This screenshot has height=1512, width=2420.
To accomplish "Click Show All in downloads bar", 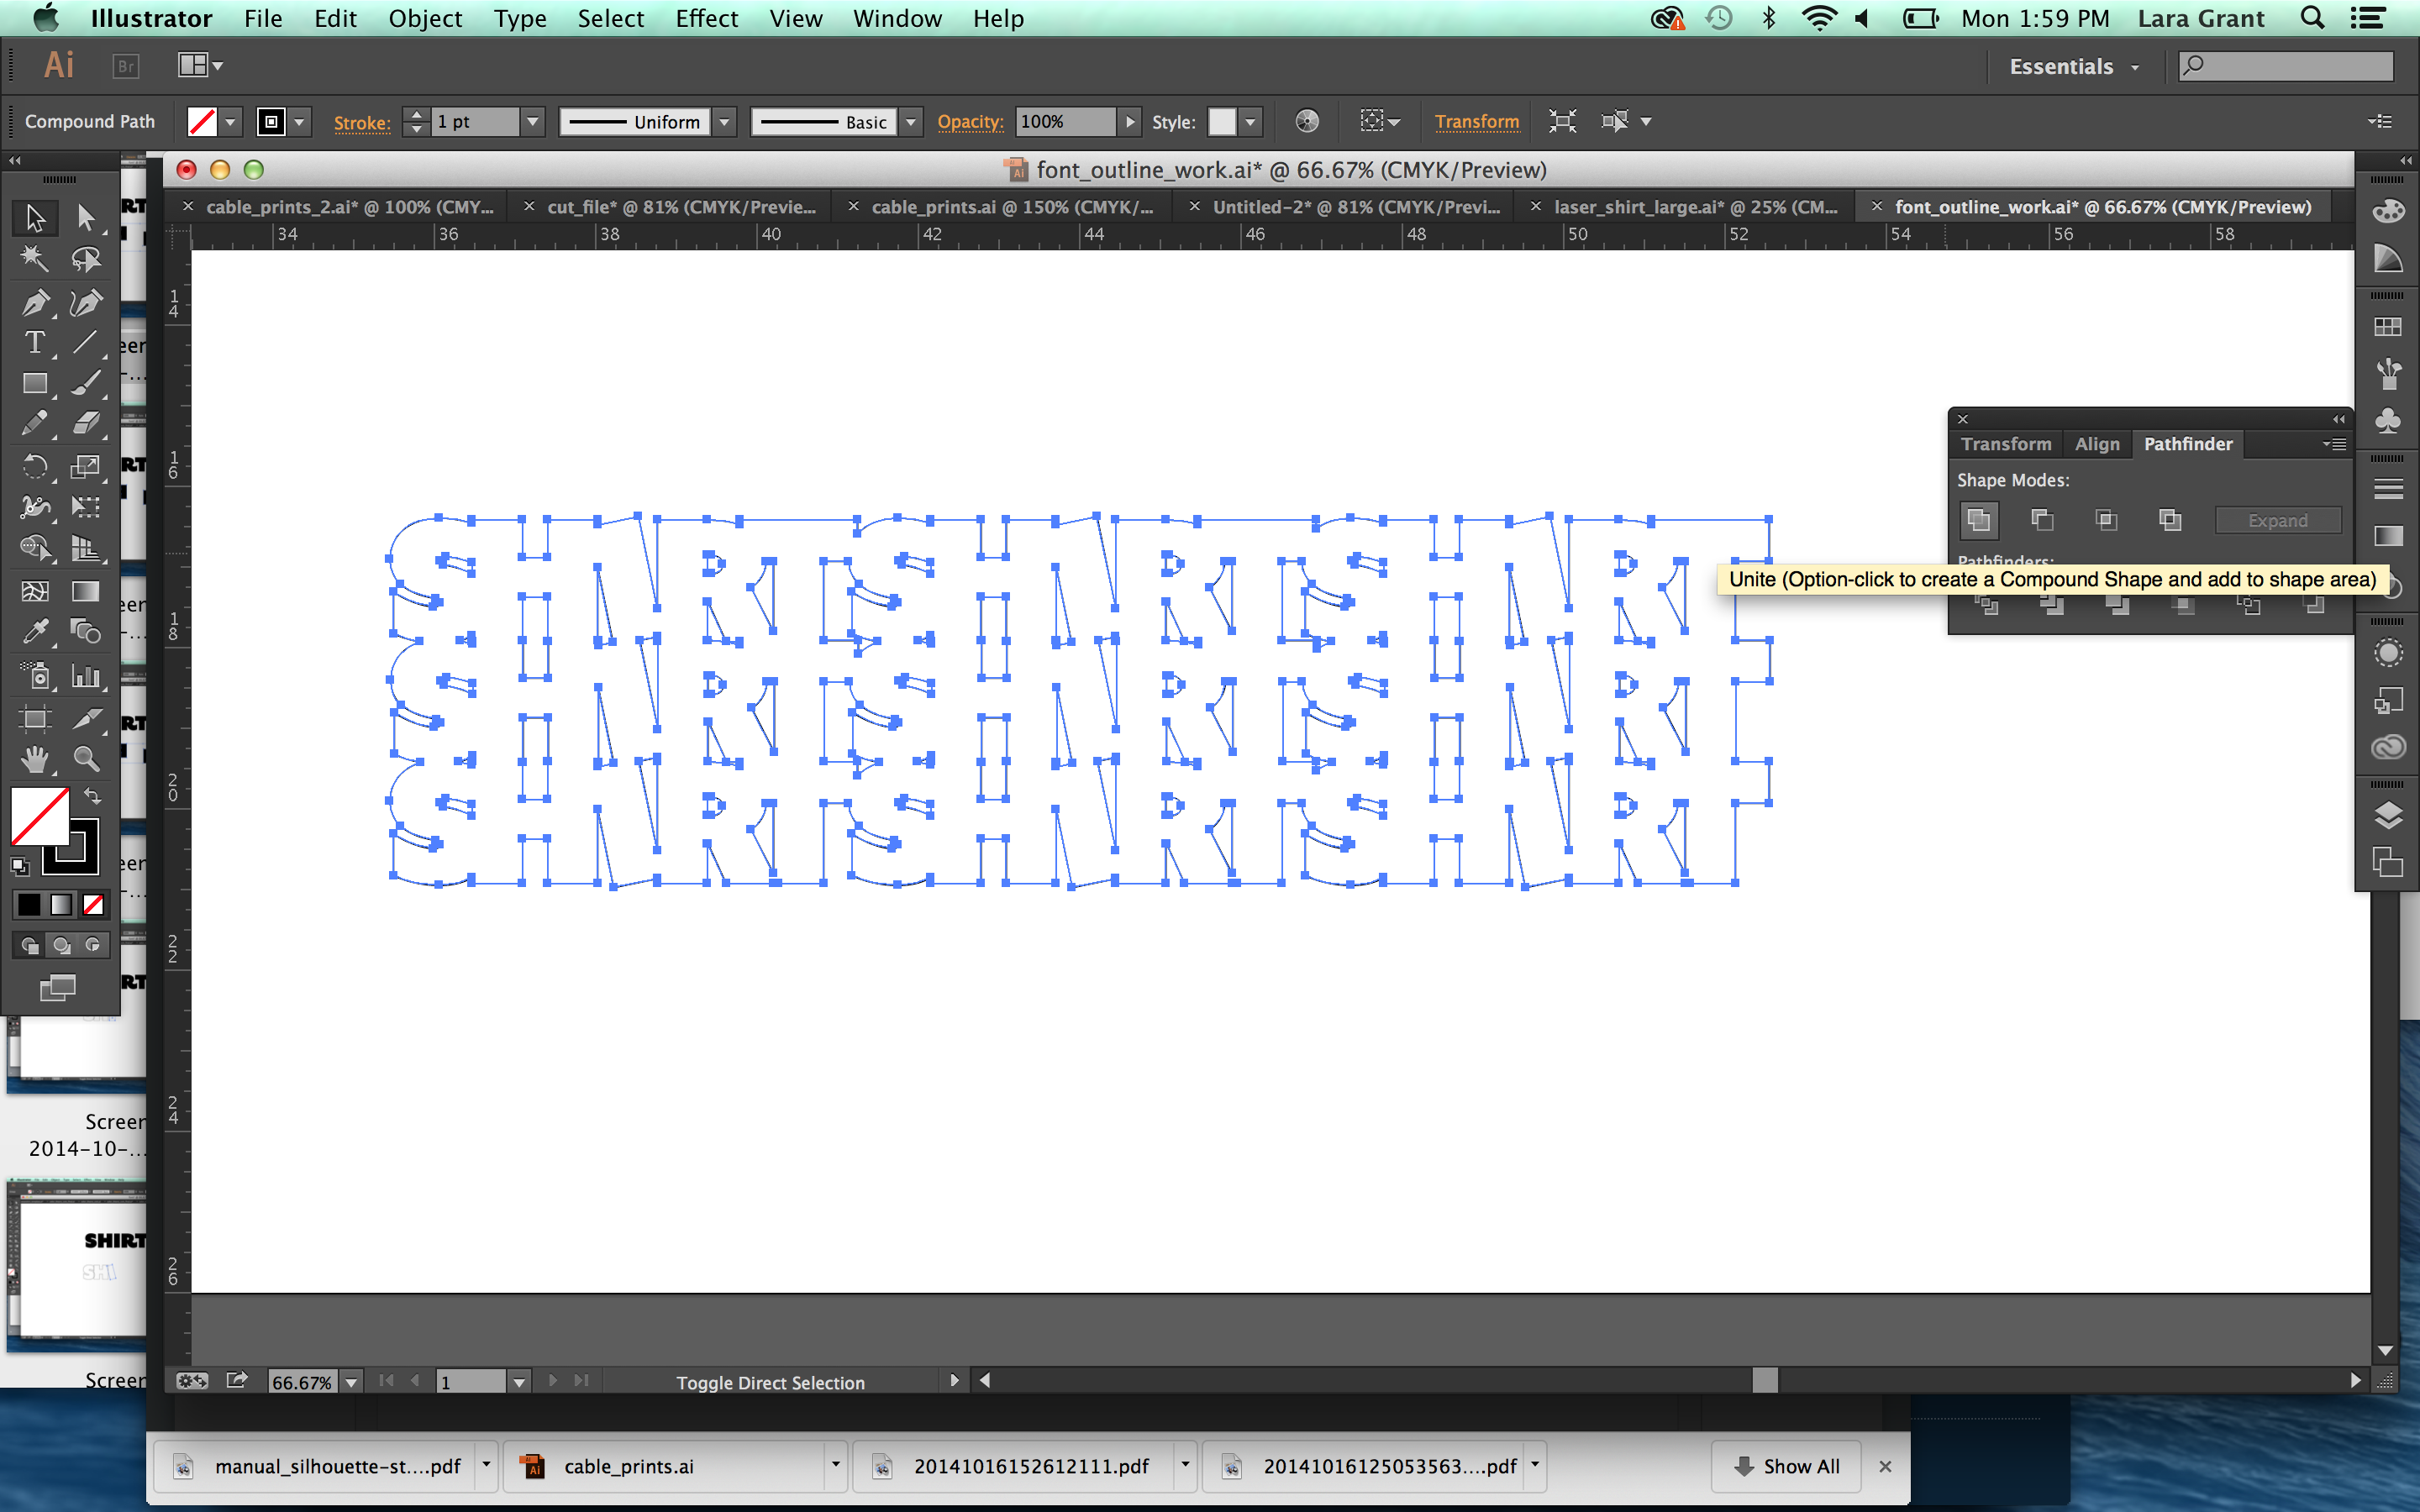I will point(1786,1466).
